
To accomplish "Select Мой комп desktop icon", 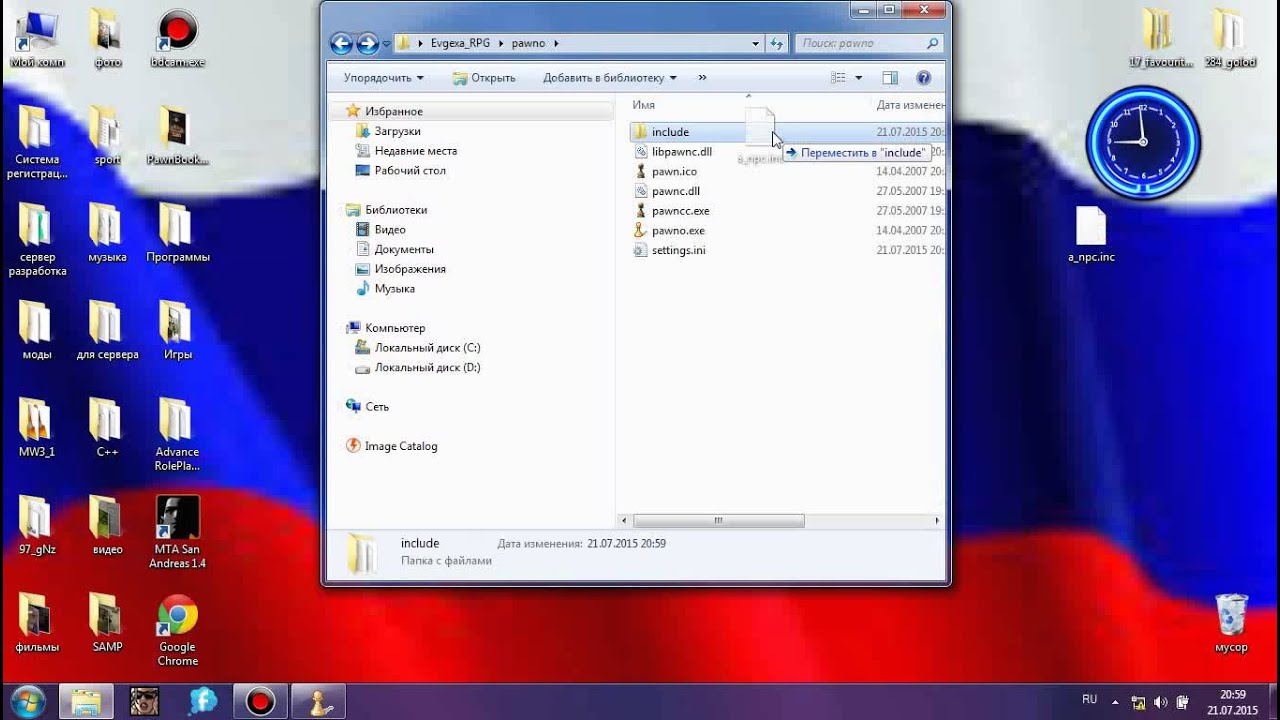I will click(x=37, y=38).
